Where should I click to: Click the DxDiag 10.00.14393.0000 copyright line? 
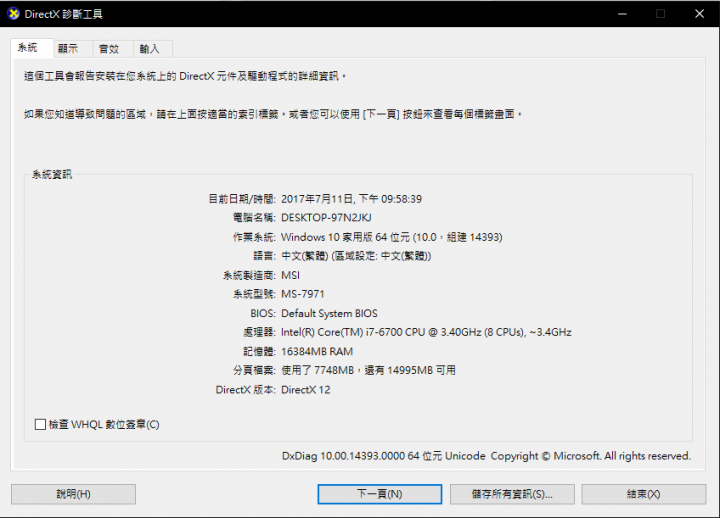click(x=486, y=456)
